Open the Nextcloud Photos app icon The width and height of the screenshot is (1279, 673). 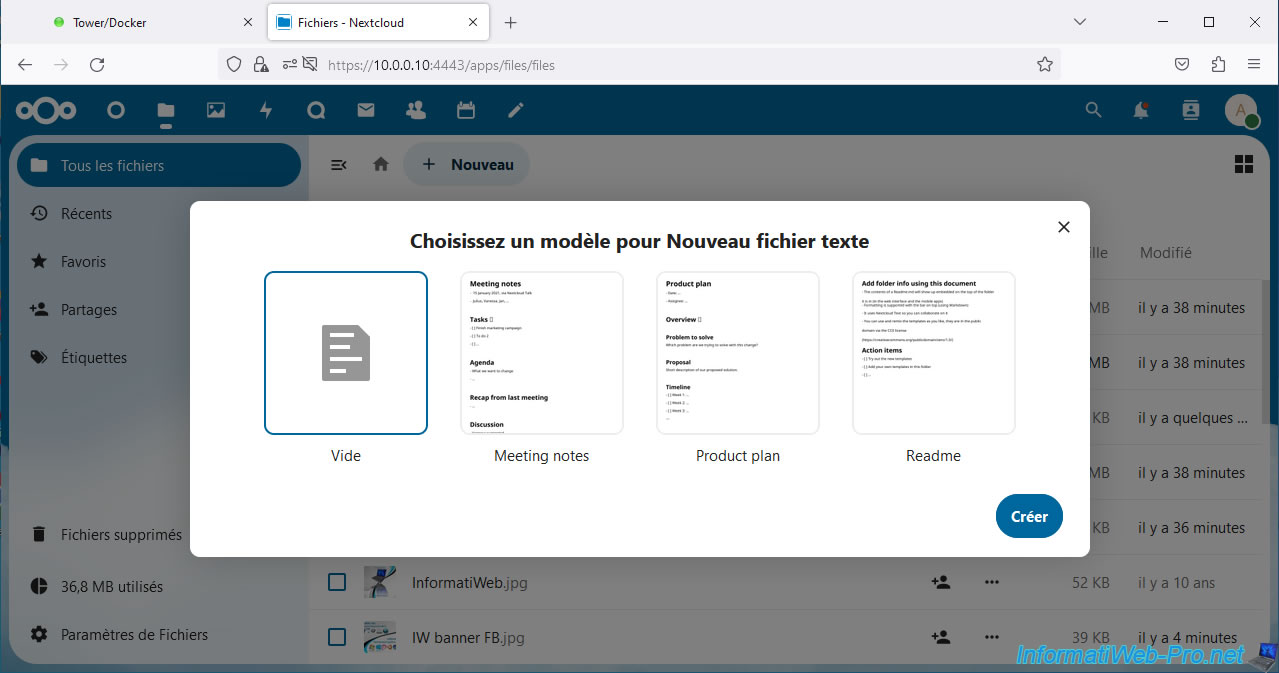click(x=216, y=111)
